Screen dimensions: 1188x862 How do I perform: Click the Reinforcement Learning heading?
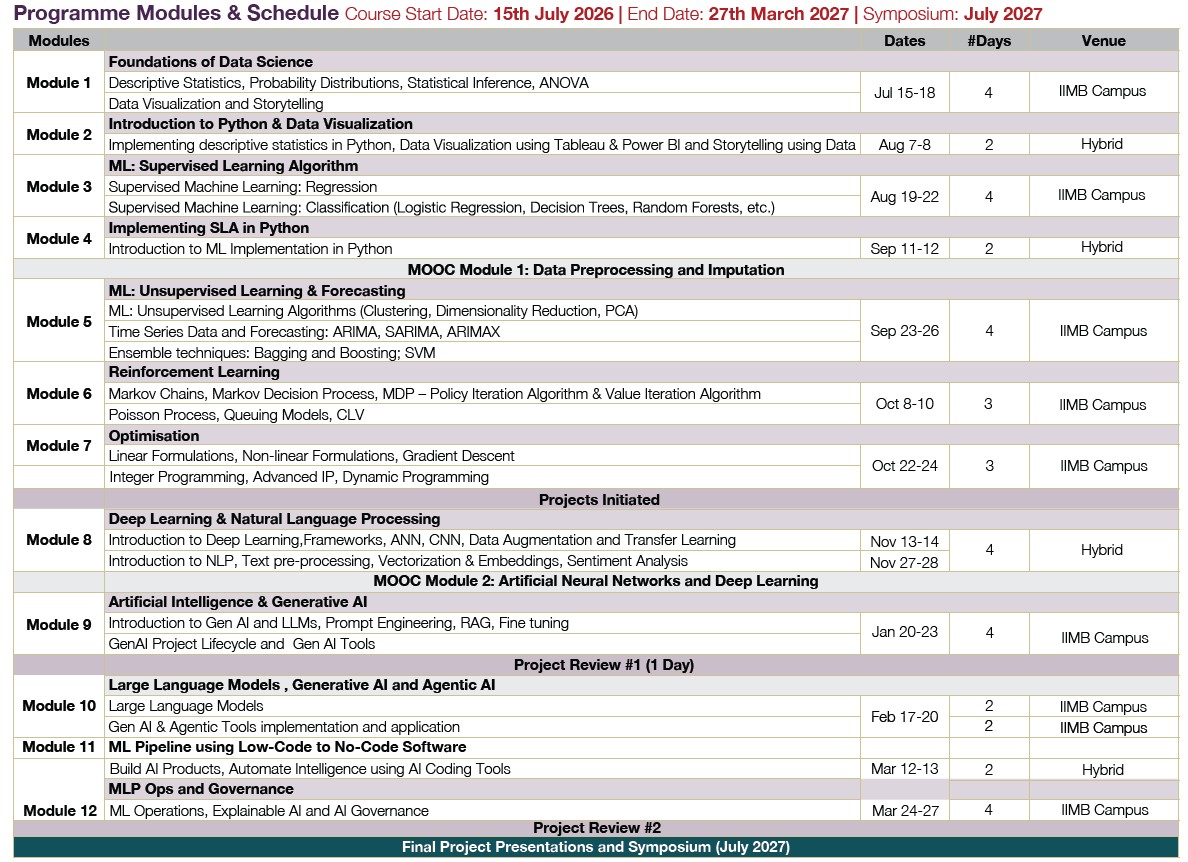[x=193, y=373]
